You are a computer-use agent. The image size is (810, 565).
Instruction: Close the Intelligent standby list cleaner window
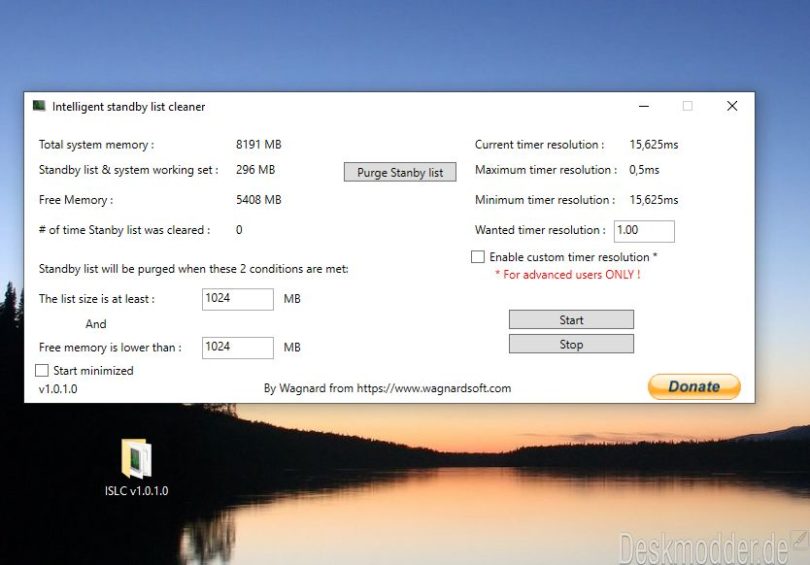732,106
